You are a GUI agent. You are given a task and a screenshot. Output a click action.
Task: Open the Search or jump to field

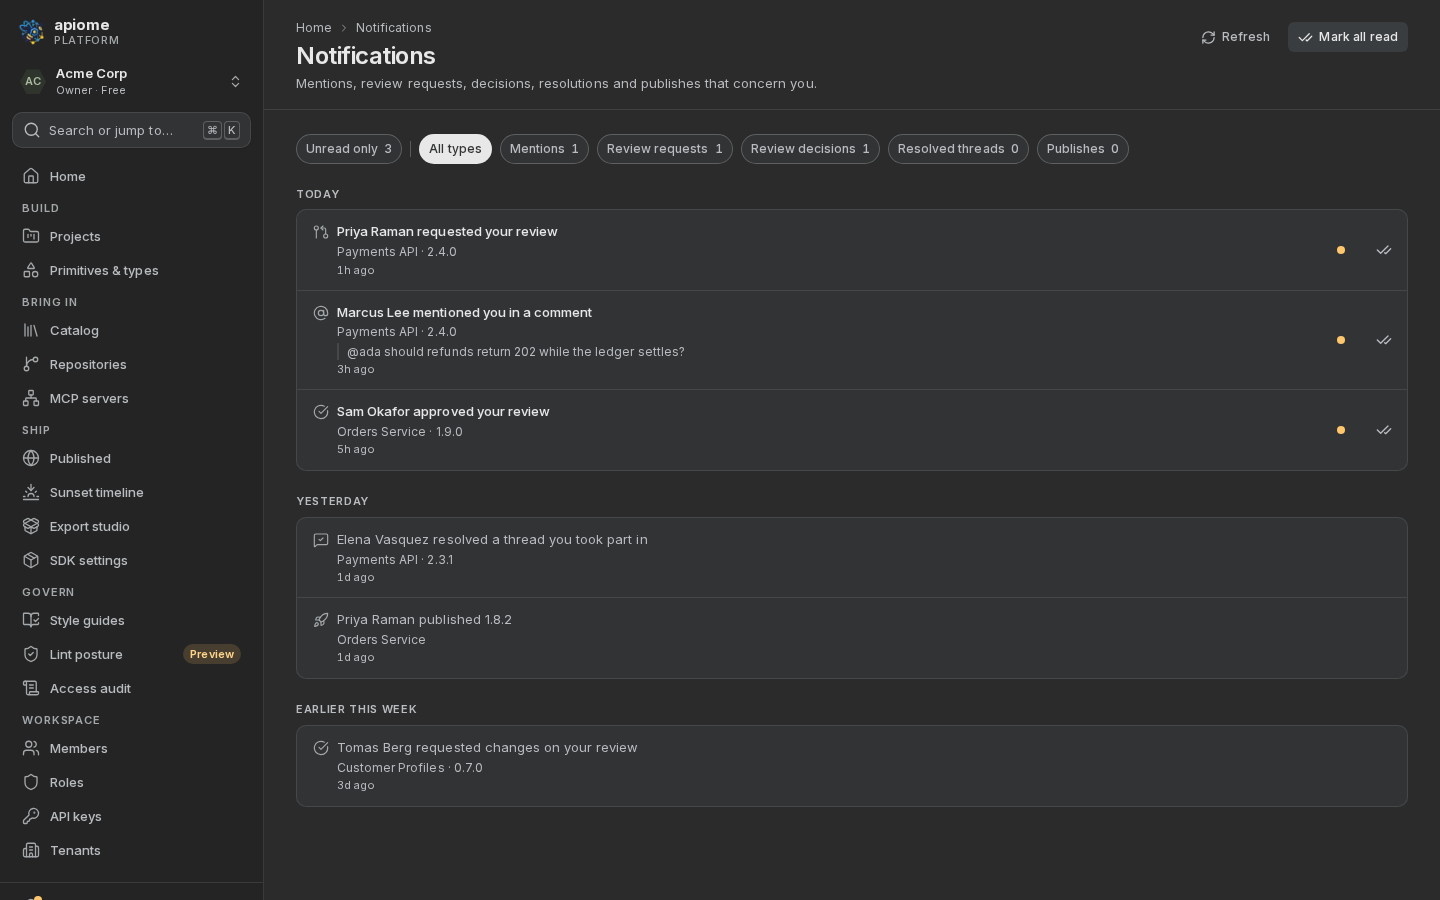click(x=131, y=130)
